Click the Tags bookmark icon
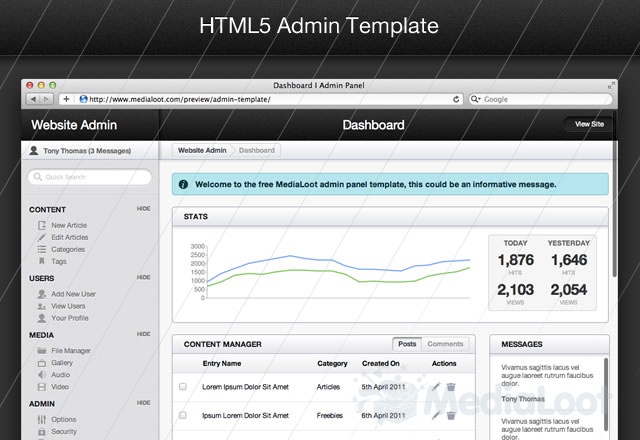This screenshot has height=440, width=640. point(41,262)
